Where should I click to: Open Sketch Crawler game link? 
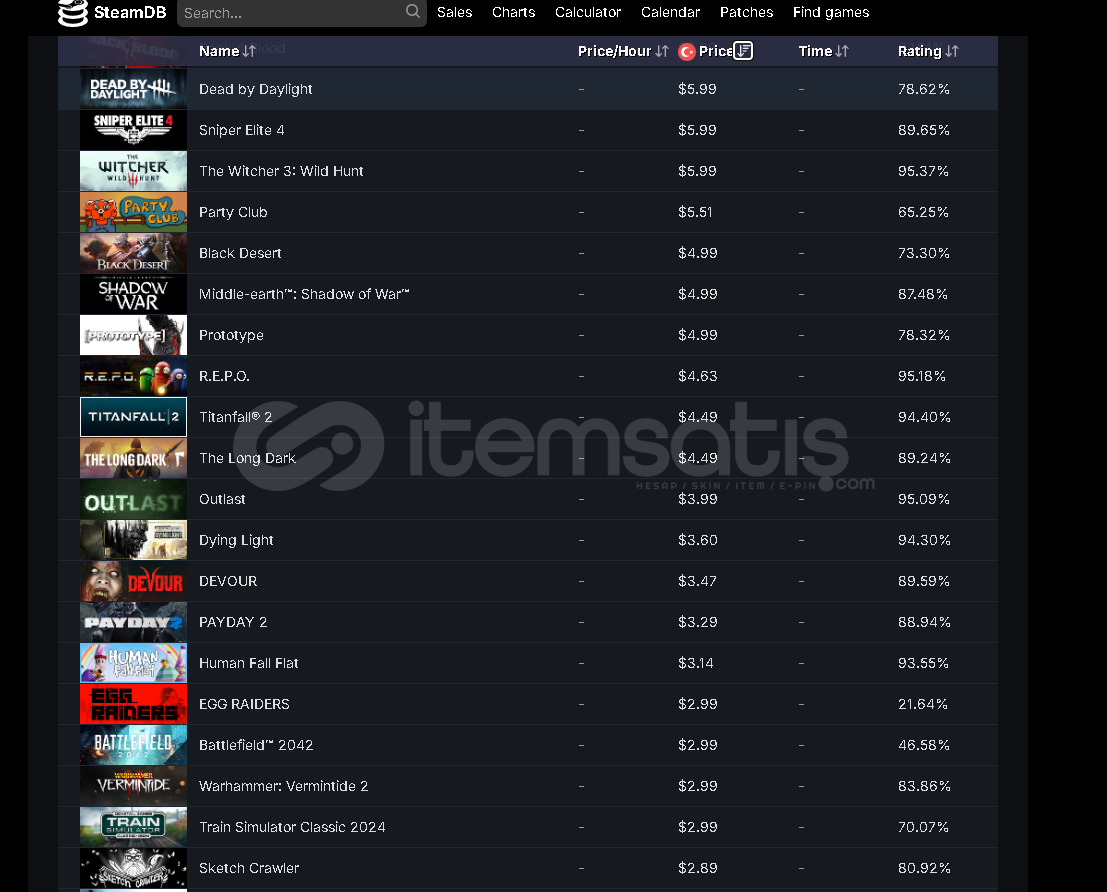[249, 867]
